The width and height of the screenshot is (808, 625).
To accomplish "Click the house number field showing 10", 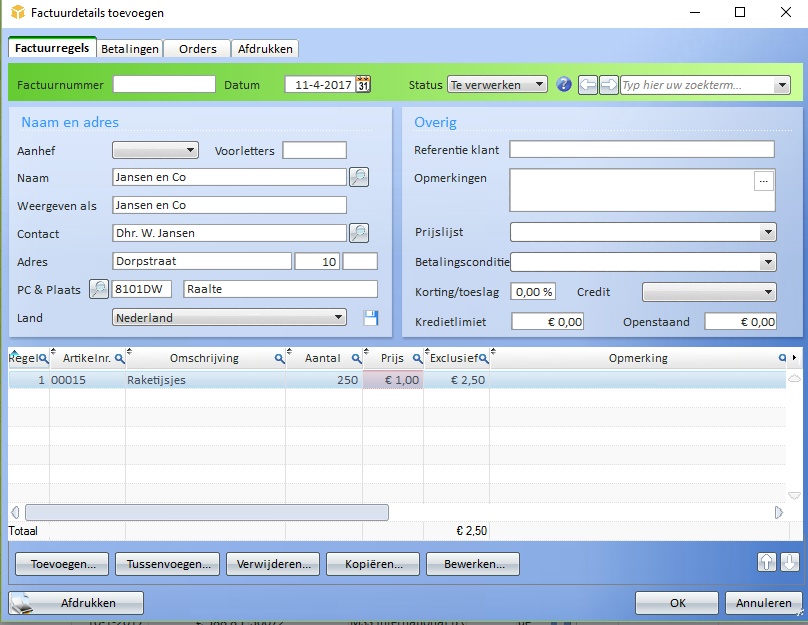I will [317, 261].
